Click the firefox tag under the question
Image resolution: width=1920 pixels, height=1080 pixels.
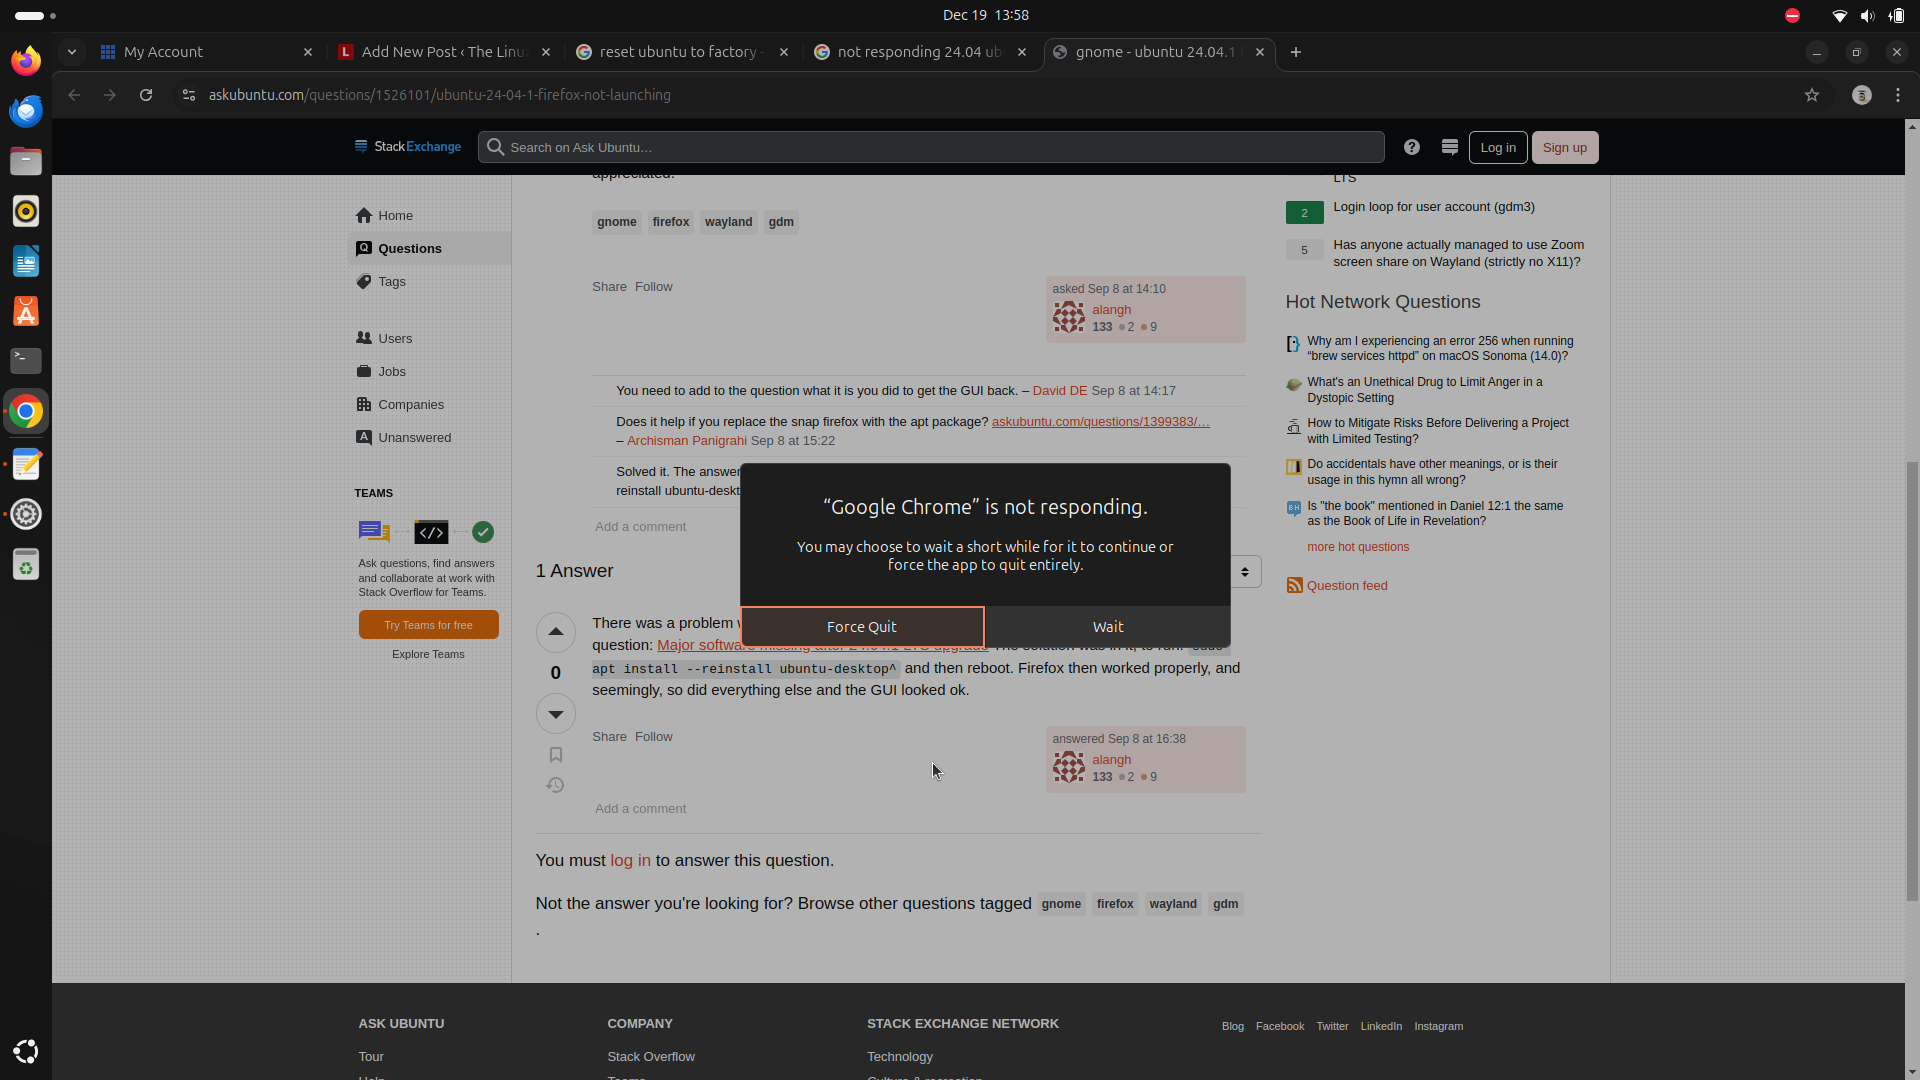click(671, 222)
